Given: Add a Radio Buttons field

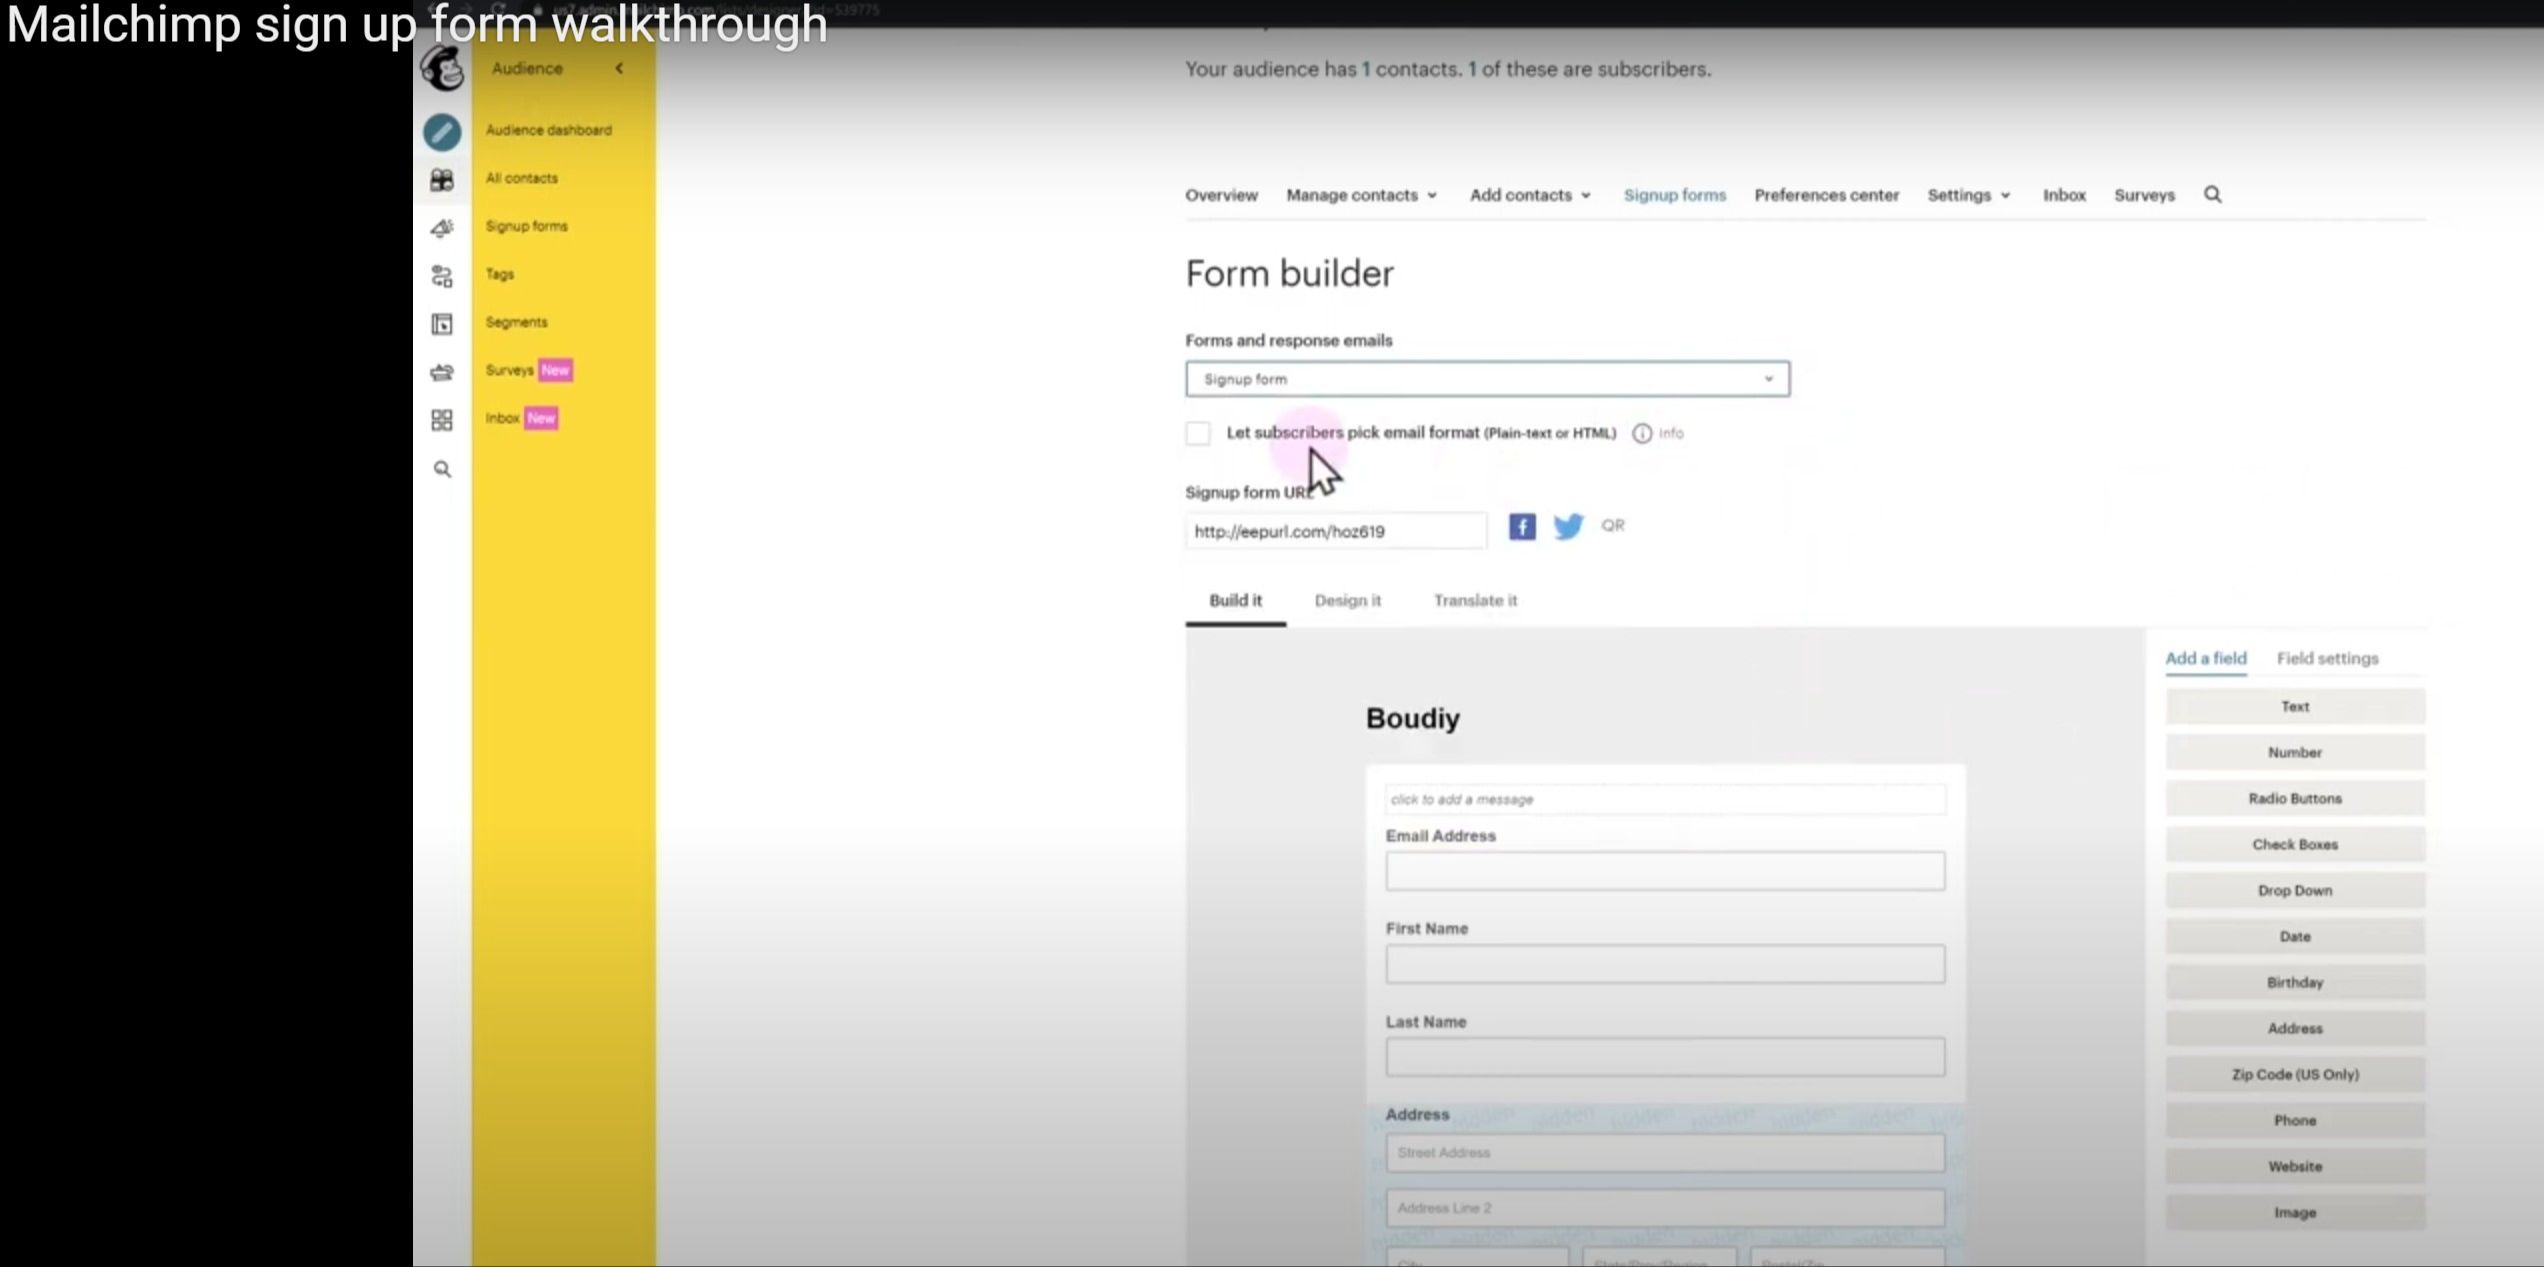Looking at the screenshot, I should [x=2295, y=798].
